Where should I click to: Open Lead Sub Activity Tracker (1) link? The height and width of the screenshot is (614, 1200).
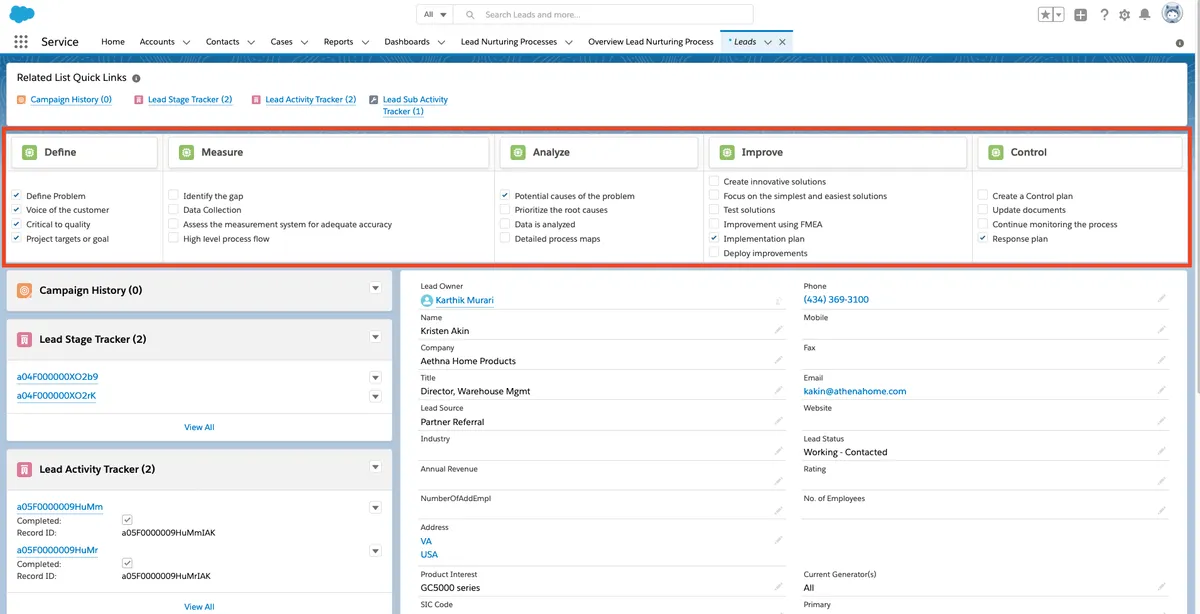415,105
